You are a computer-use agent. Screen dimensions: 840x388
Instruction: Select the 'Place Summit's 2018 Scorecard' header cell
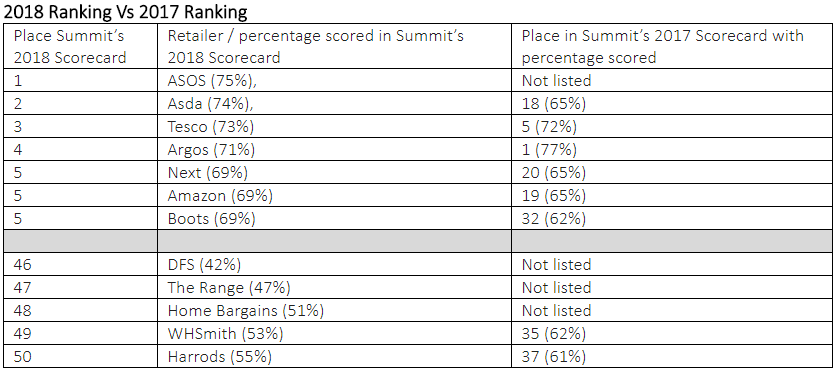coord(80,46)
